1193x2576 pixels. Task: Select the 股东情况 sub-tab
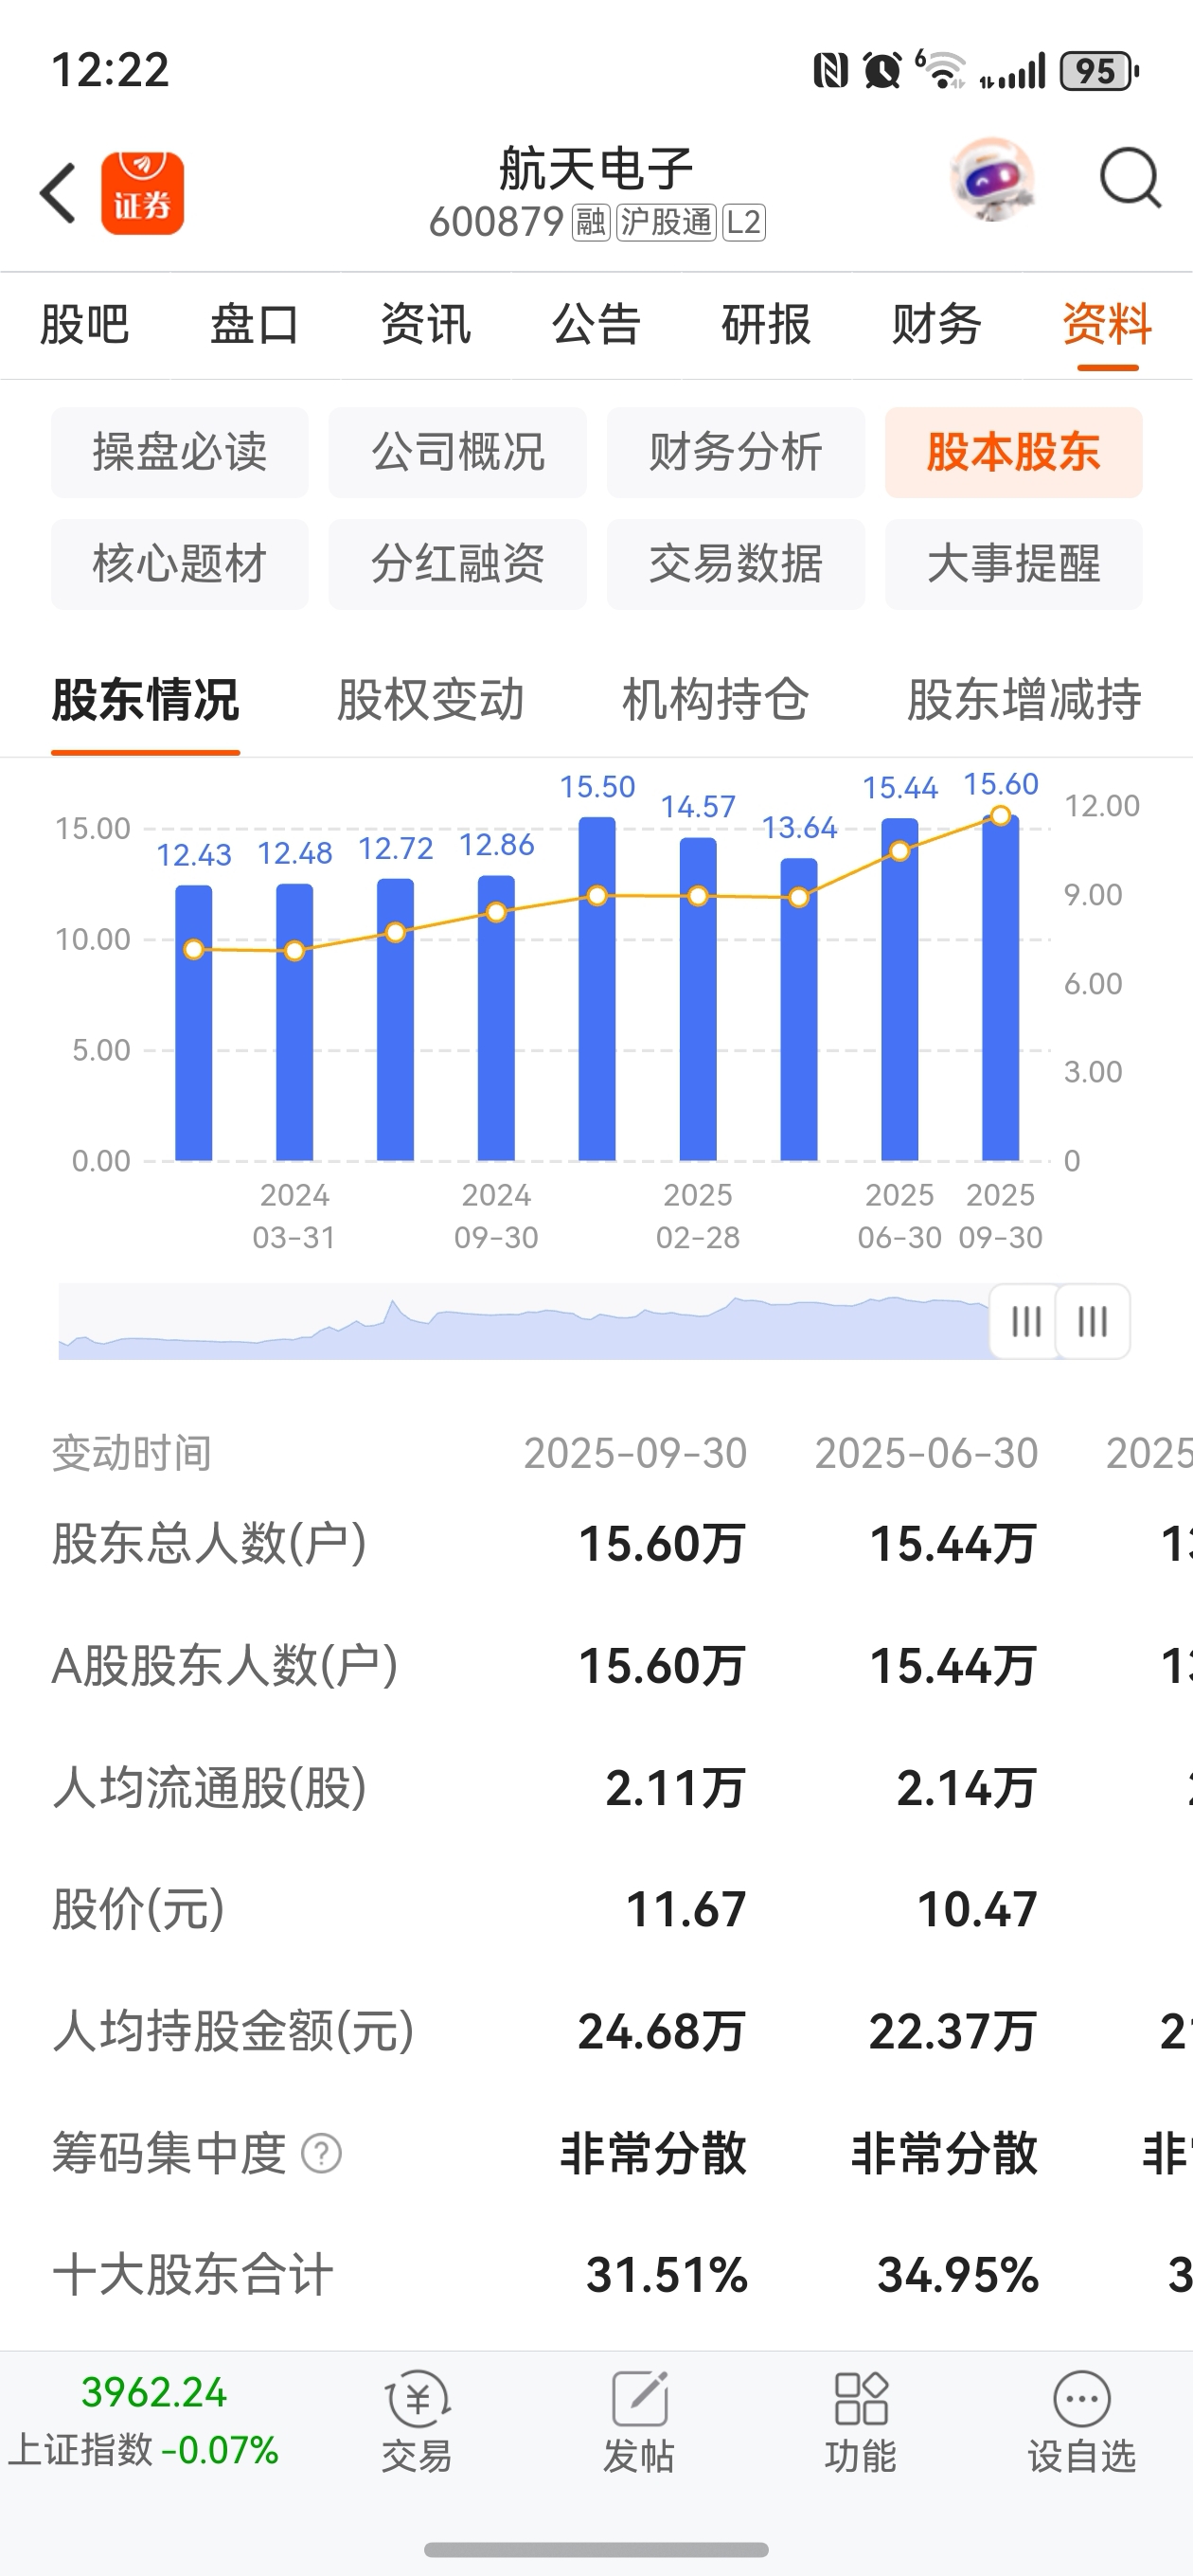[146, 700]
